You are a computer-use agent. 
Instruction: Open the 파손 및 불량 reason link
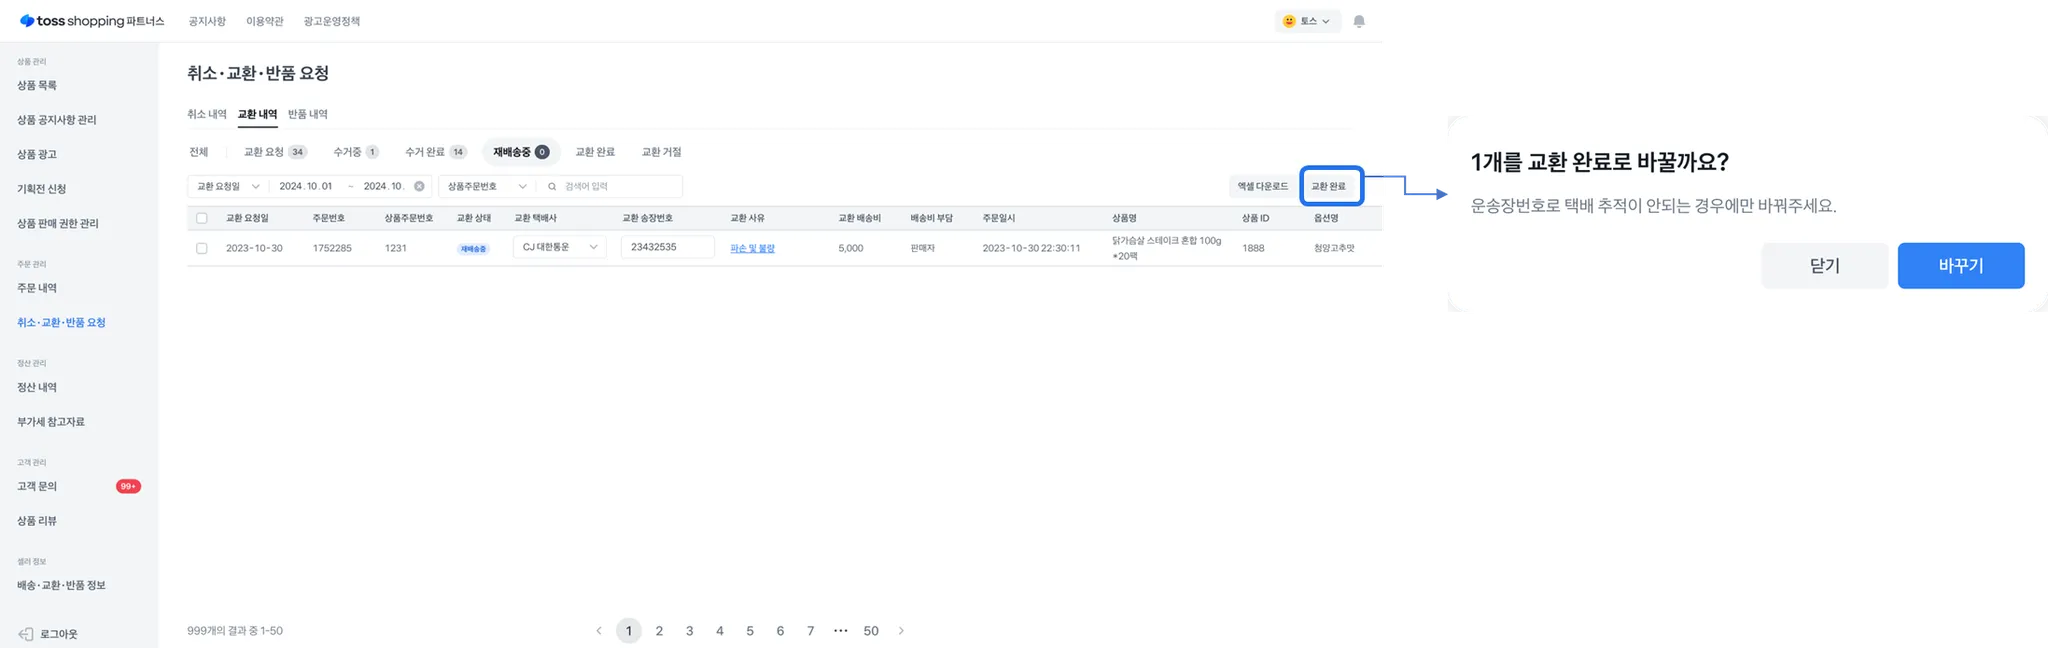[x=752, y=248]
